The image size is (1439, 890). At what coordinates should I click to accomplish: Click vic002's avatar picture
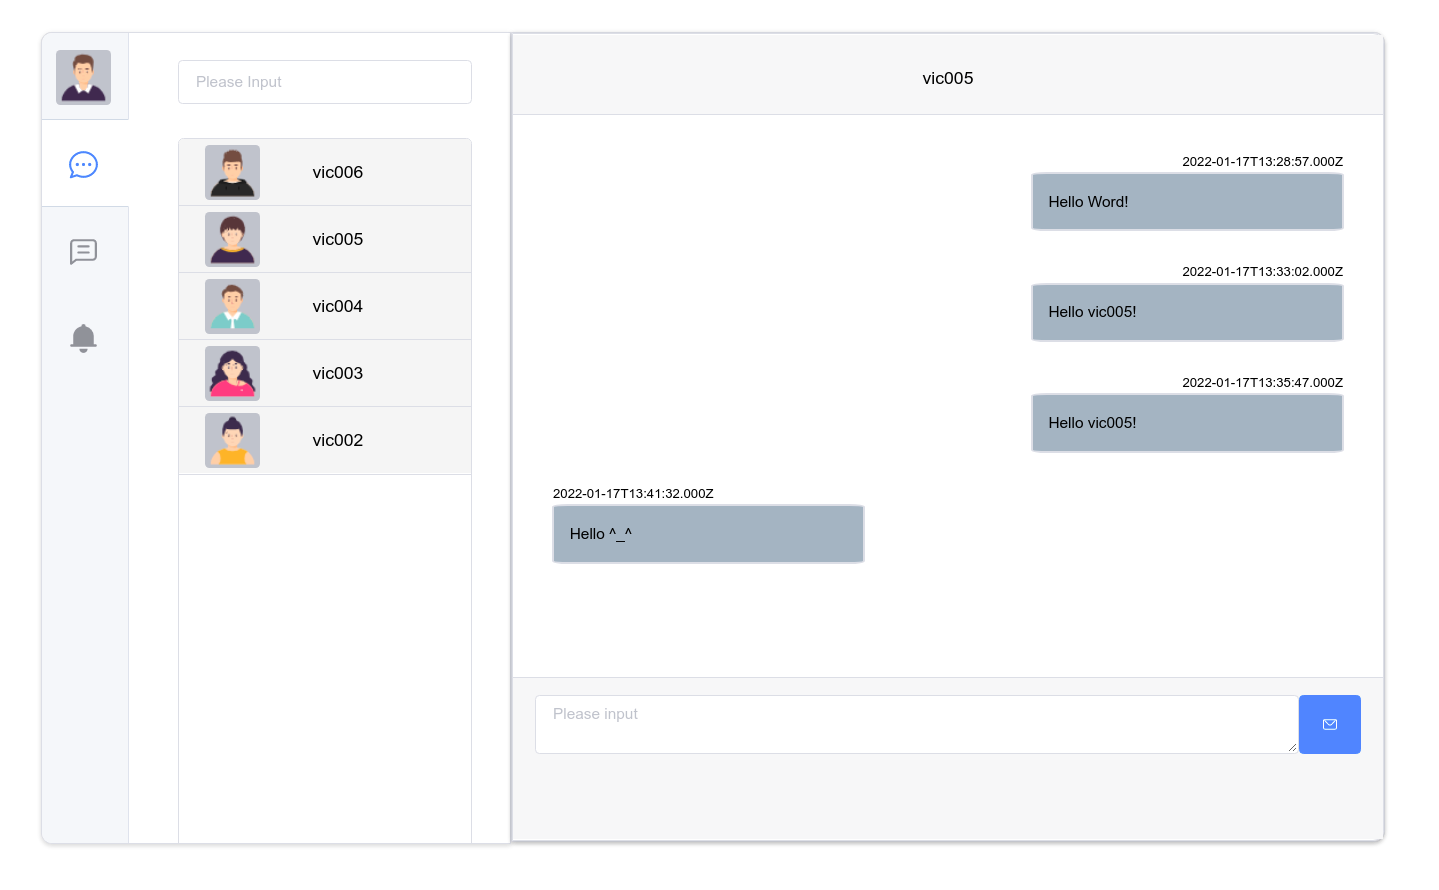click(232, 440)
